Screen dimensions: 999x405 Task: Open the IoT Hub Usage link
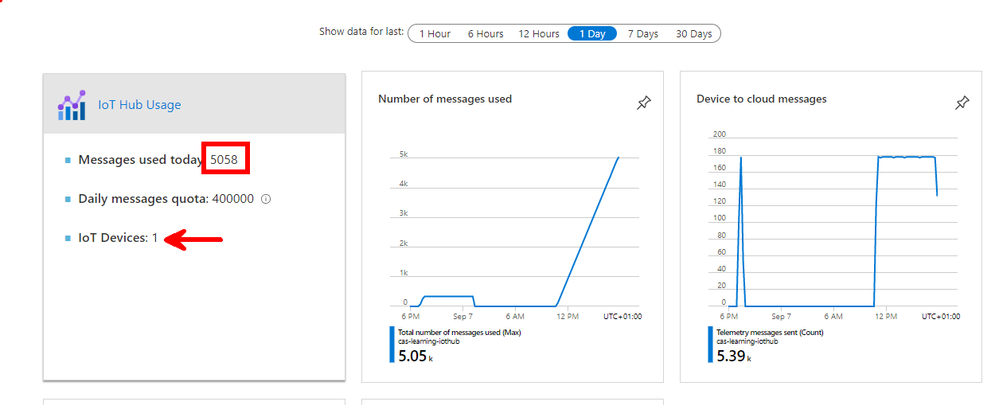click(x=139, y=105)
